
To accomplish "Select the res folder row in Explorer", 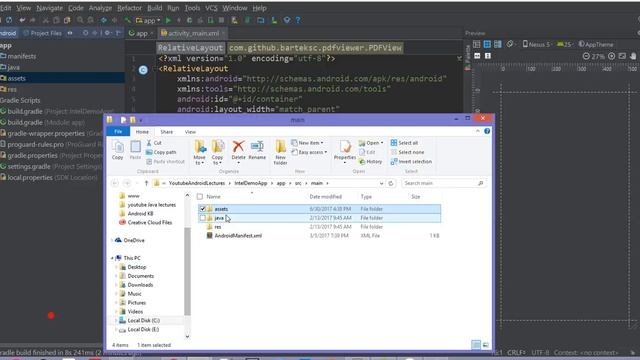I will (x=319, y=227).
